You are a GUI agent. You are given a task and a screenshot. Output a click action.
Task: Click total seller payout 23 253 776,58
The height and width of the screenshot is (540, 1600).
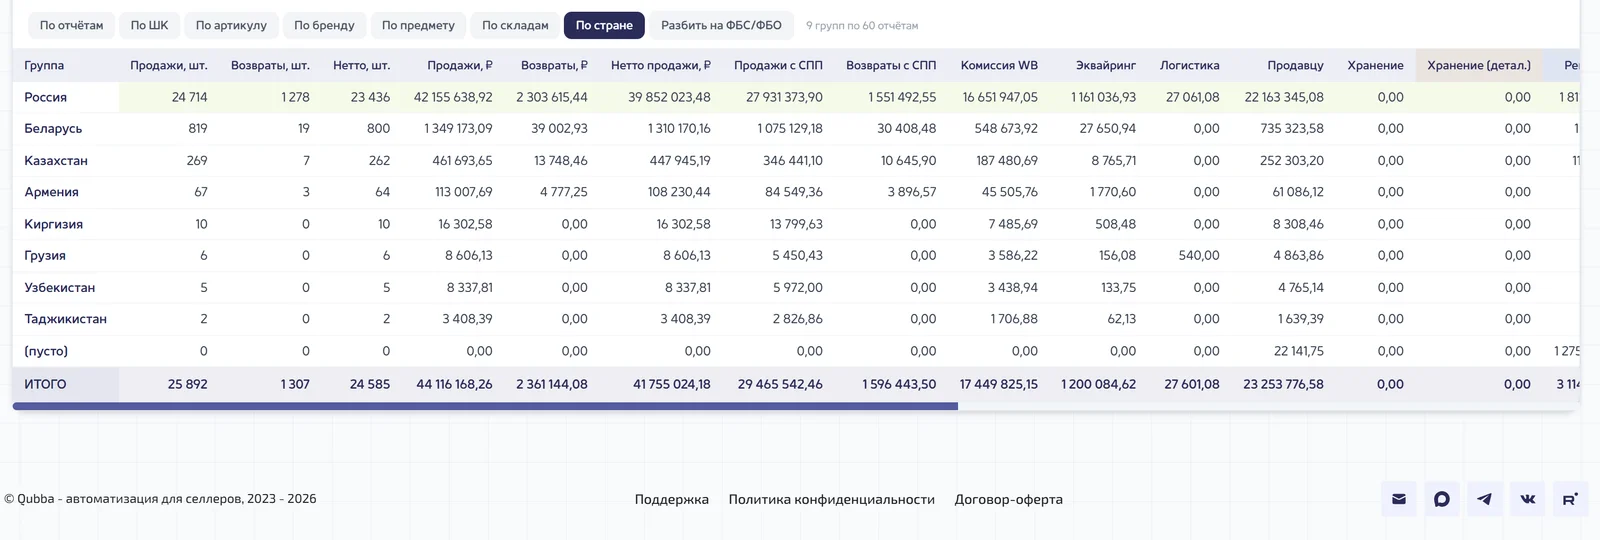tap(1283, 384)
